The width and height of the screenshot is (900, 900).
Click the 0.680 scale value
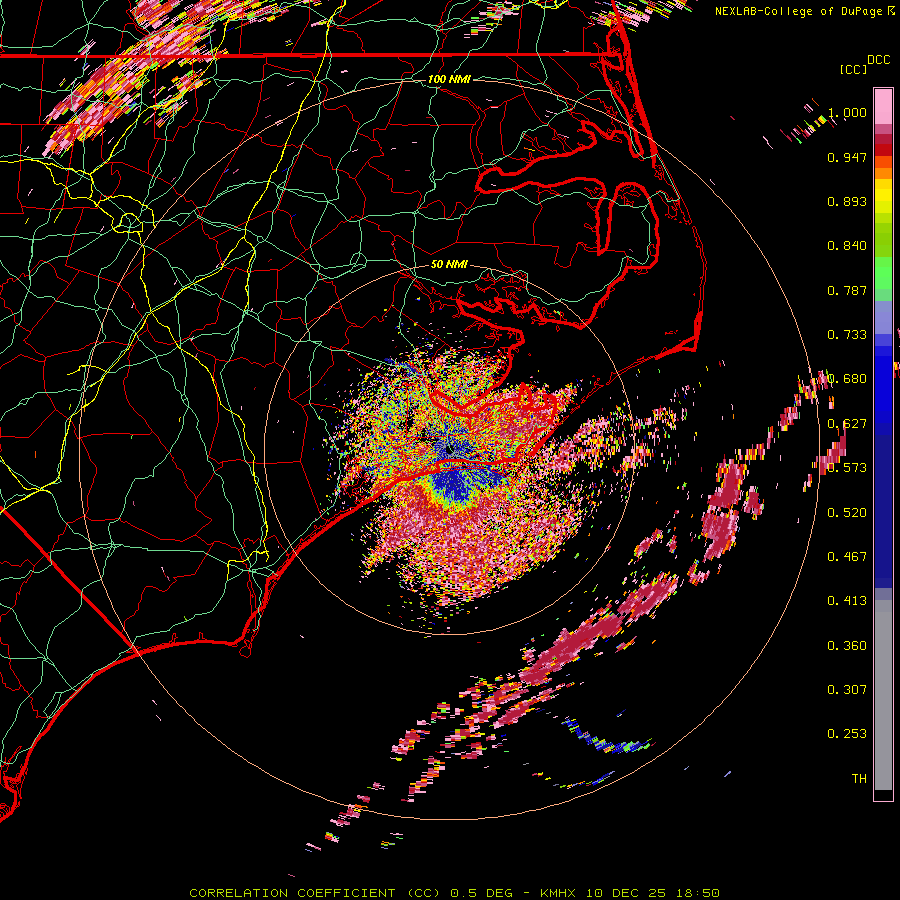tap(847, 379)
